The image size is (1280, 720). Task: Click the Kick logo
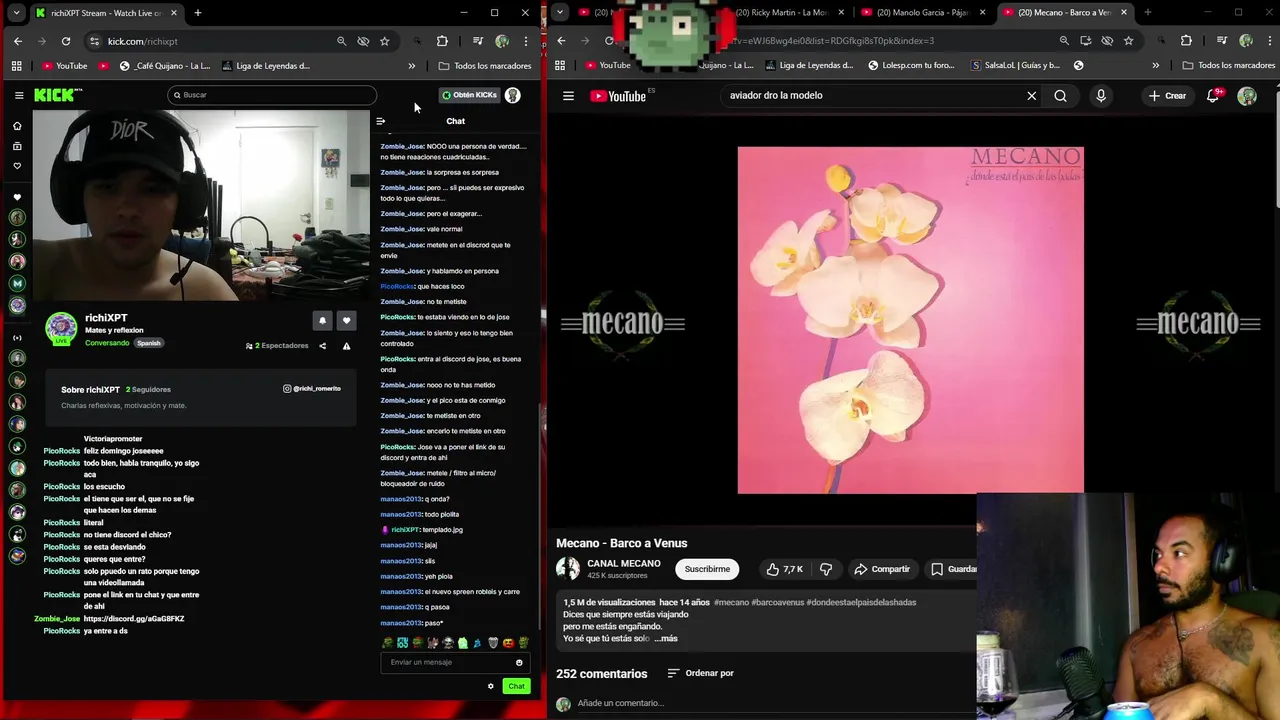[58, 95]
